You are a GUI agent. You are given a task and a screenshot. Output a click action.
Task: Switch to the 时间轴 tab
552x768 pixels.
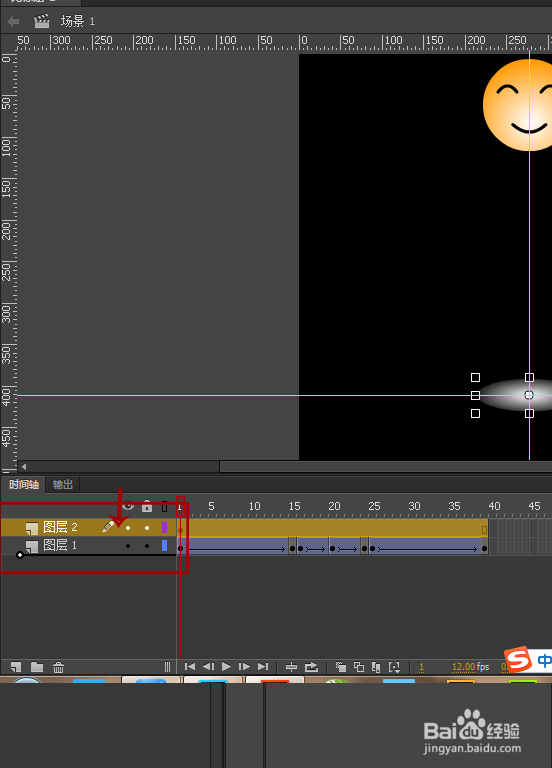[x=24, y=484]
